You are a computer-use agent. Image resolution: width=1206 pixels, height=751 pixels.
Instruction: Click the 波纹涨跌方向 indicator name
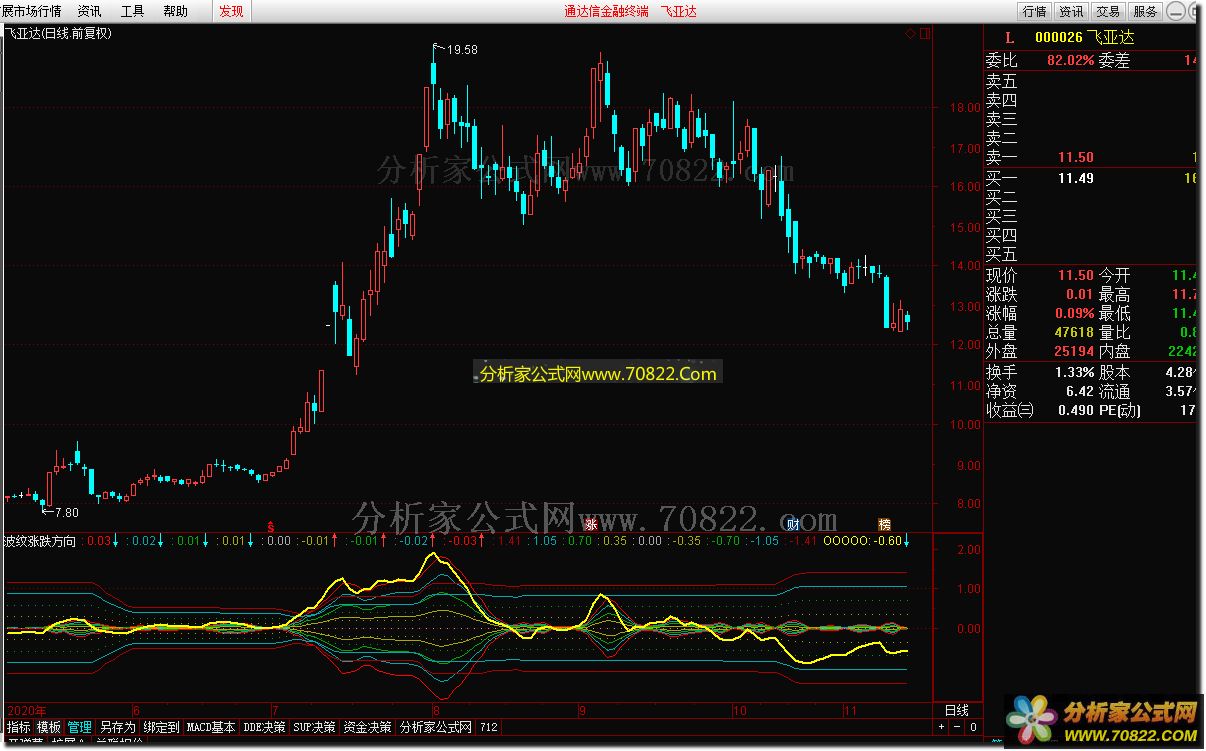[39, 541]
